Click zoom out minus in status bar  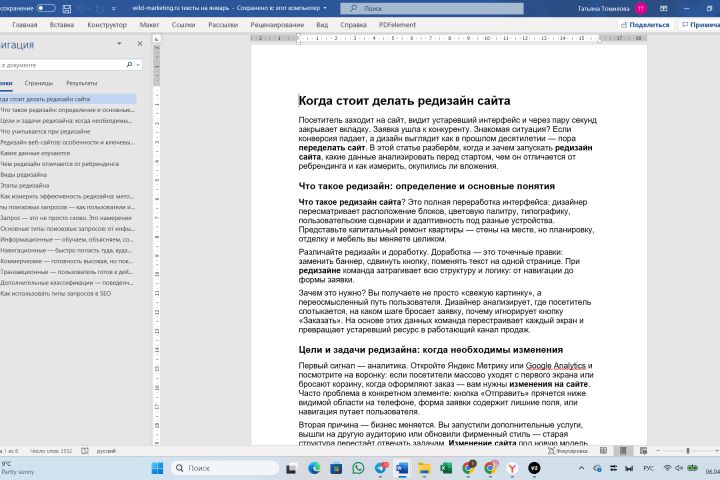pyautogui.click(x=658, y=451)
